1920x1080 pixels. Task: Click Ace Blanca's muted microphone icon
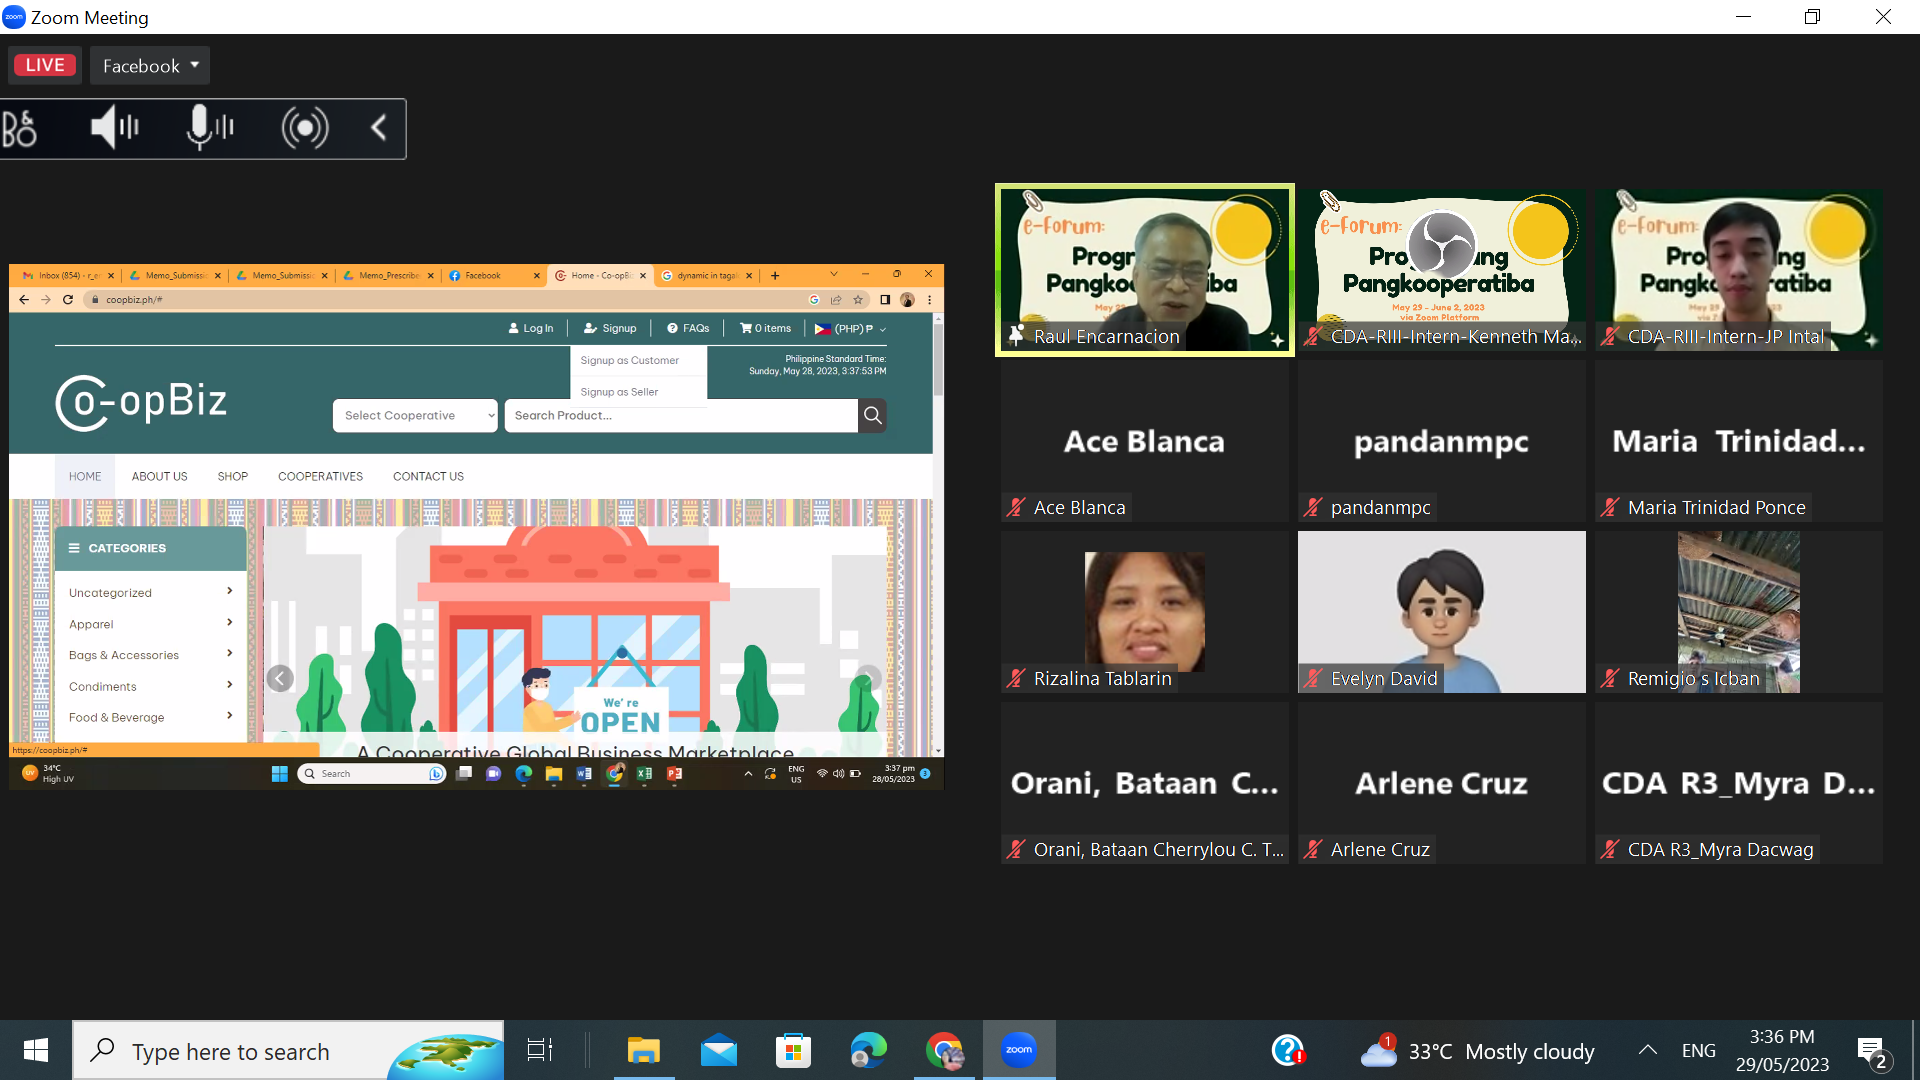click(x=1016, y=508)
